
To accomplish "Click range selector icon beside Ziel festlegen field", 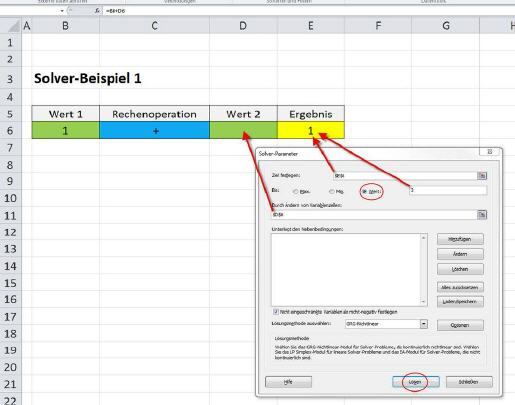I will click(x=482, y=176).
